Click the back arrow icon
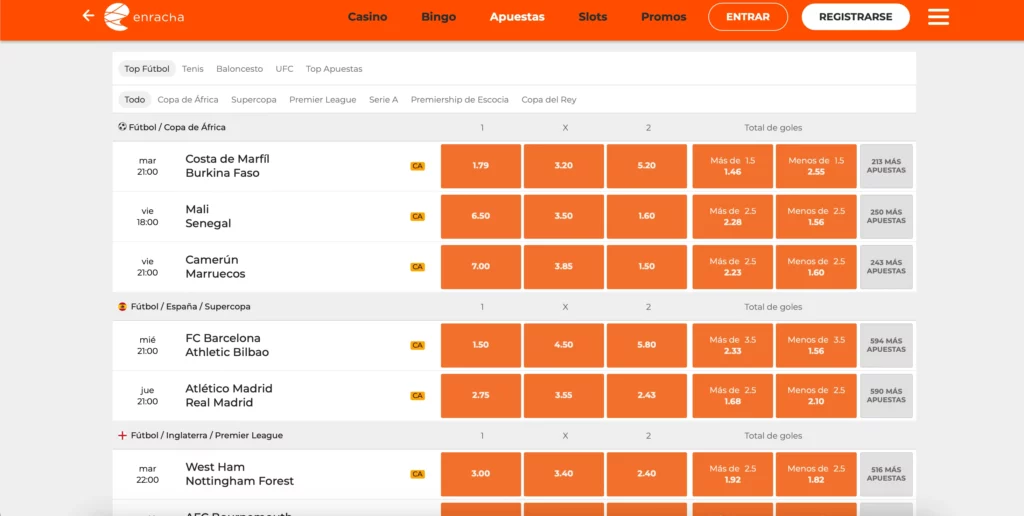The height and width of the screenshot is (516, 1024). pyautogui.click(x=88, y=16)
